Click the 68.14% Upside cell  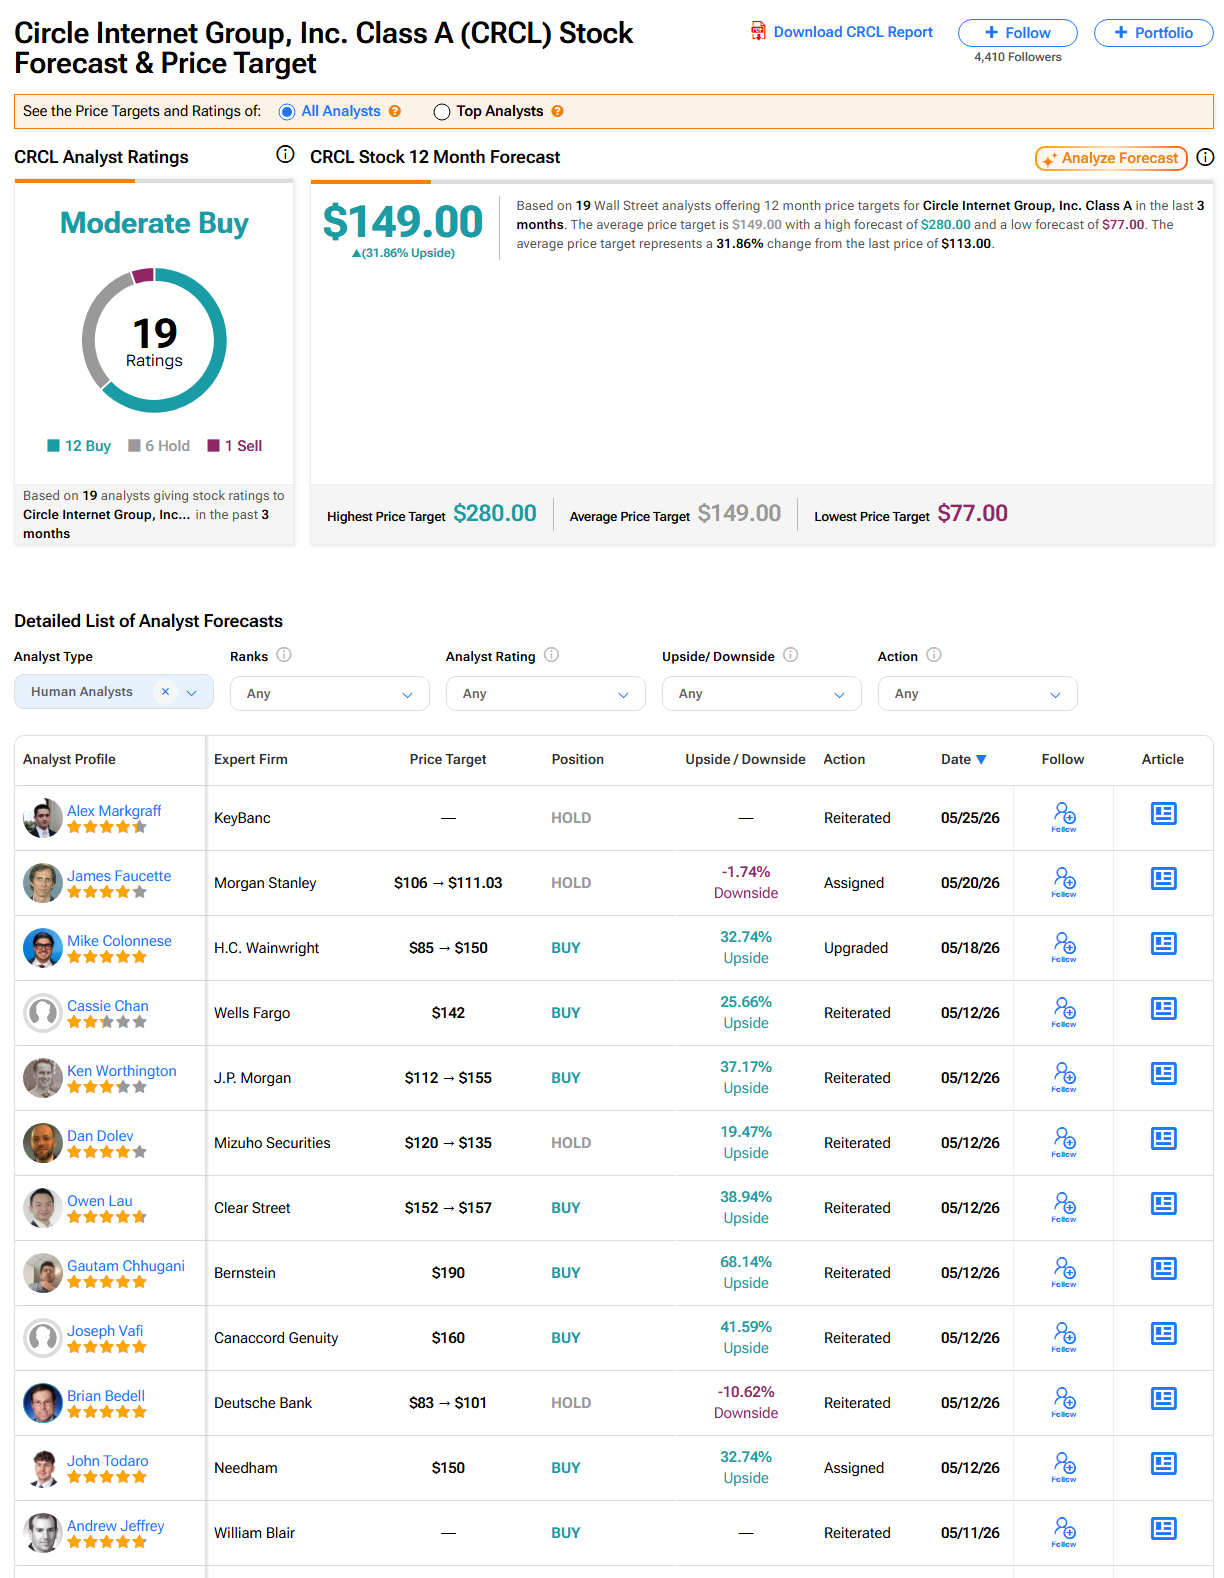746,1272
